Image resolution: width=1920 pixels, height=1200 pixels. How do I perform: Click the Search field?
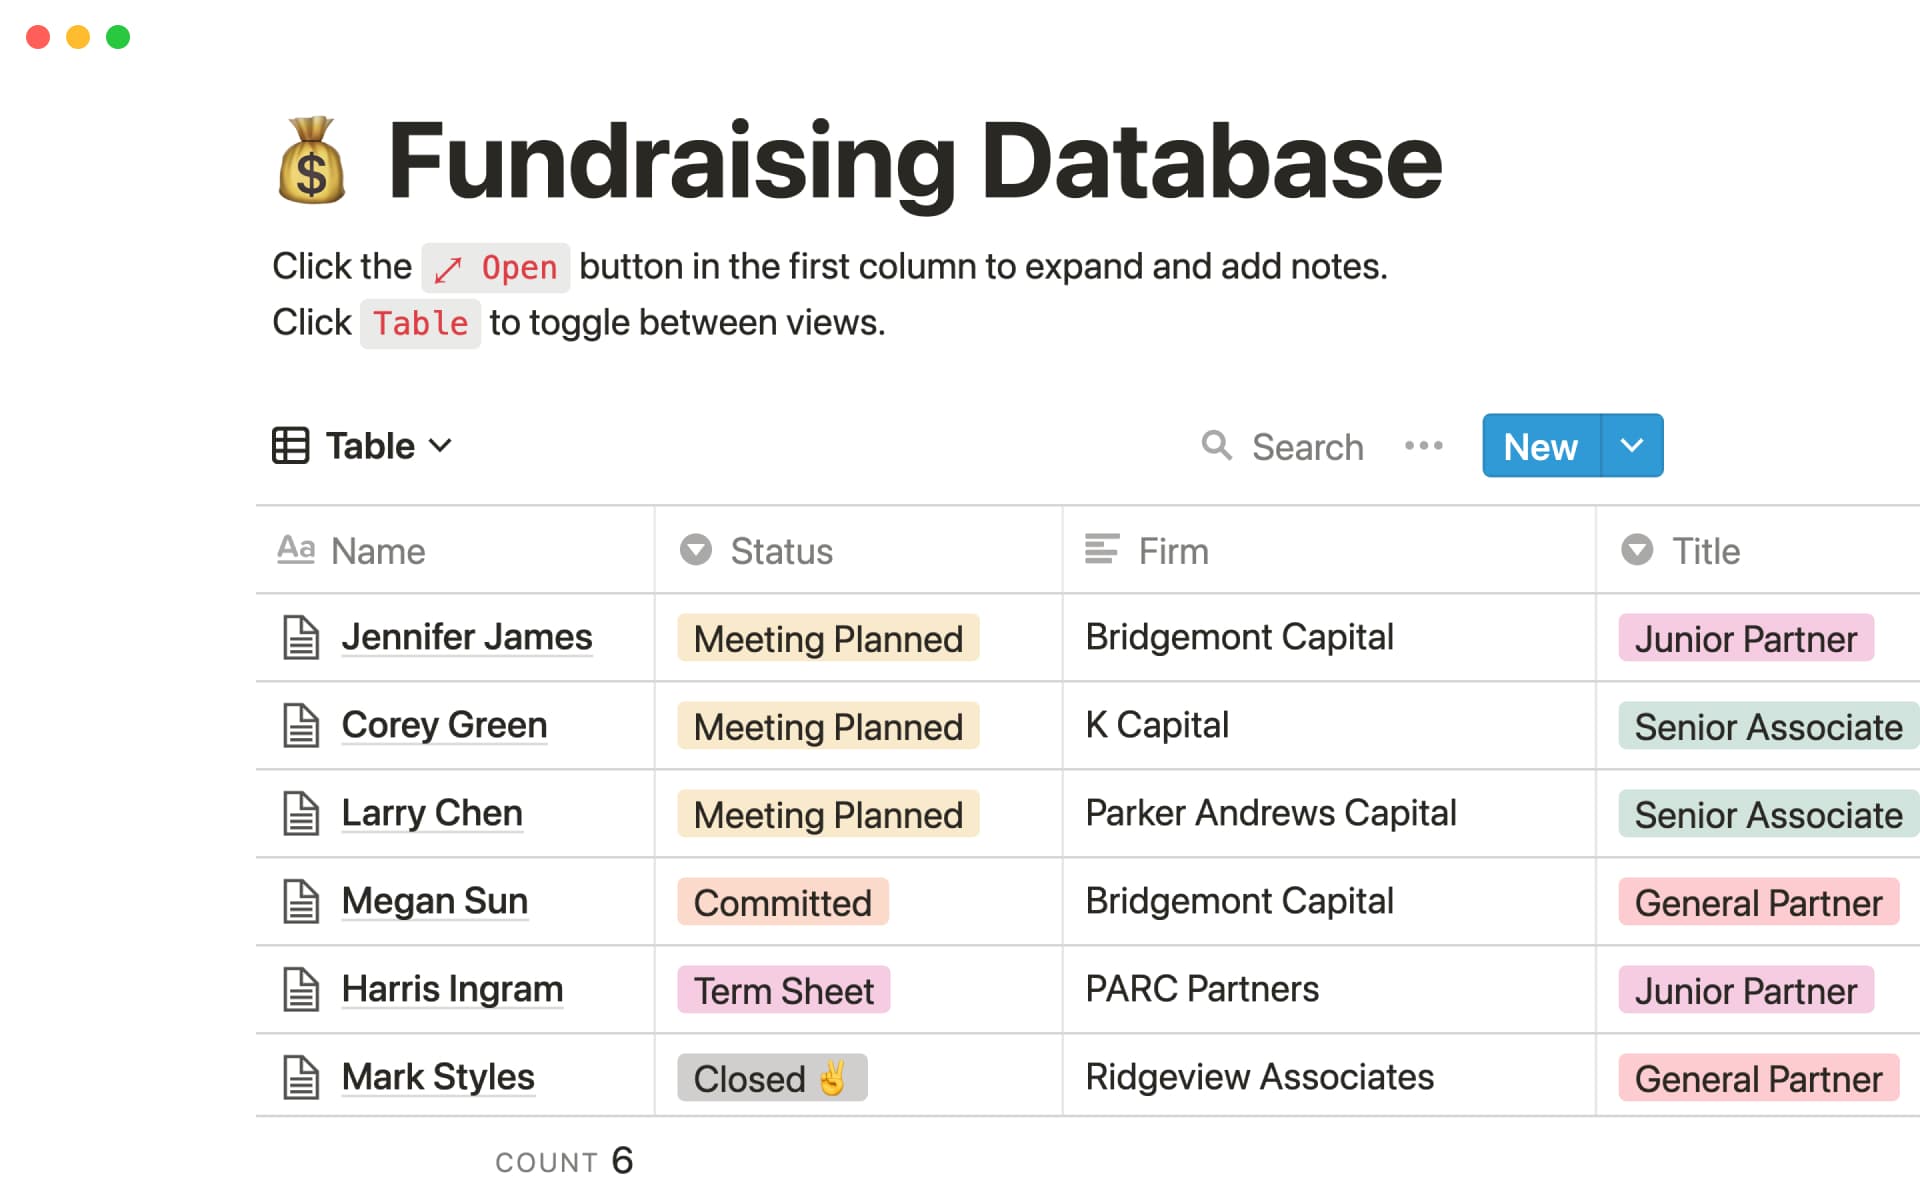click(1307, 447)
